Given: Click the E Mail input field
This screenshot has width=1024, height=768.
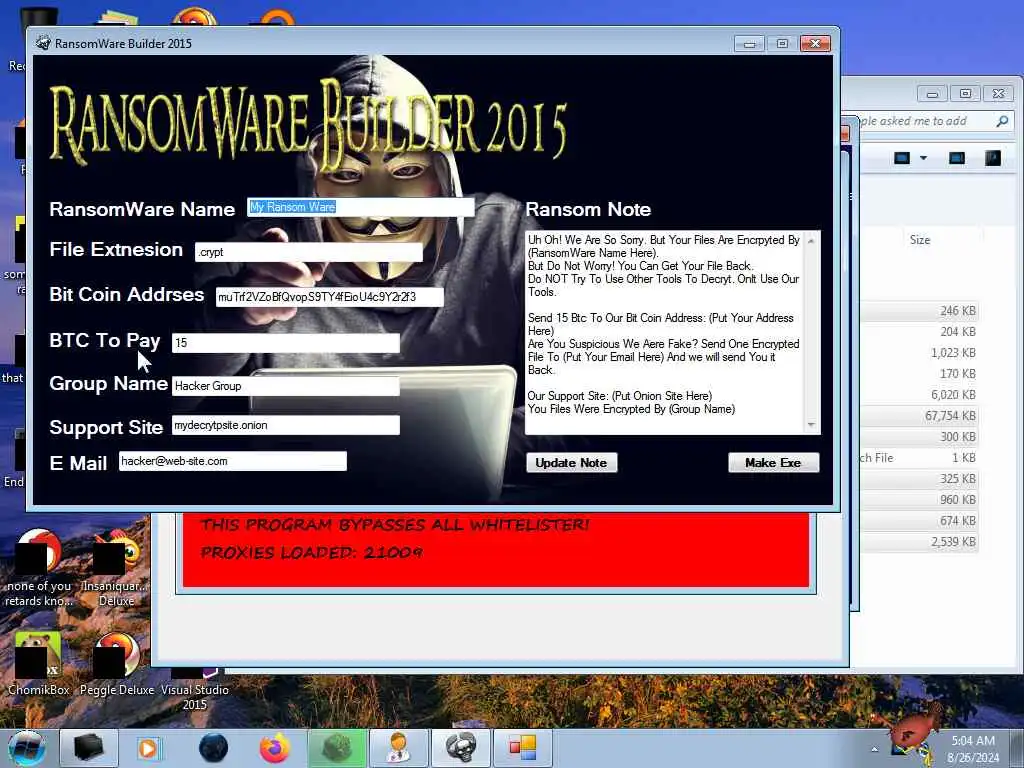Looking at the screenshot, I should coord(232,461).
